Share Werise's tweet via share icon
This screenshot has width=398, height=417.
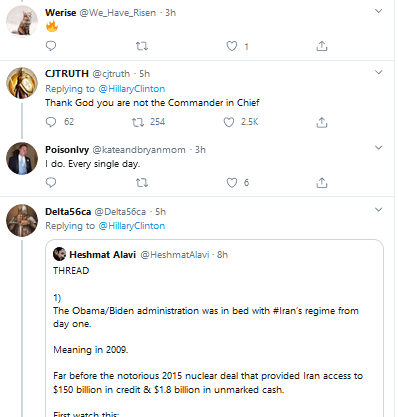tap(322, 46)
